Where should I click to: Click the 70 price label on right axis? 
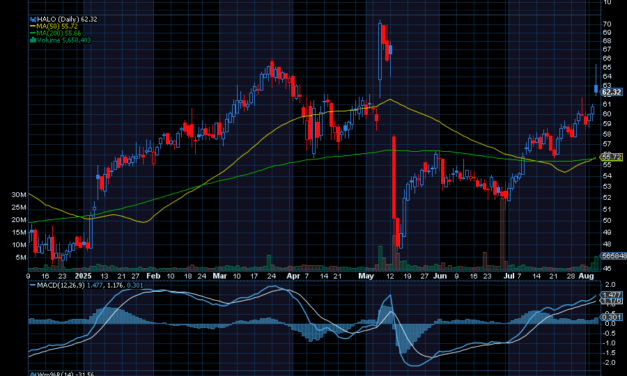pyautogui.click(x=607, y=24)
